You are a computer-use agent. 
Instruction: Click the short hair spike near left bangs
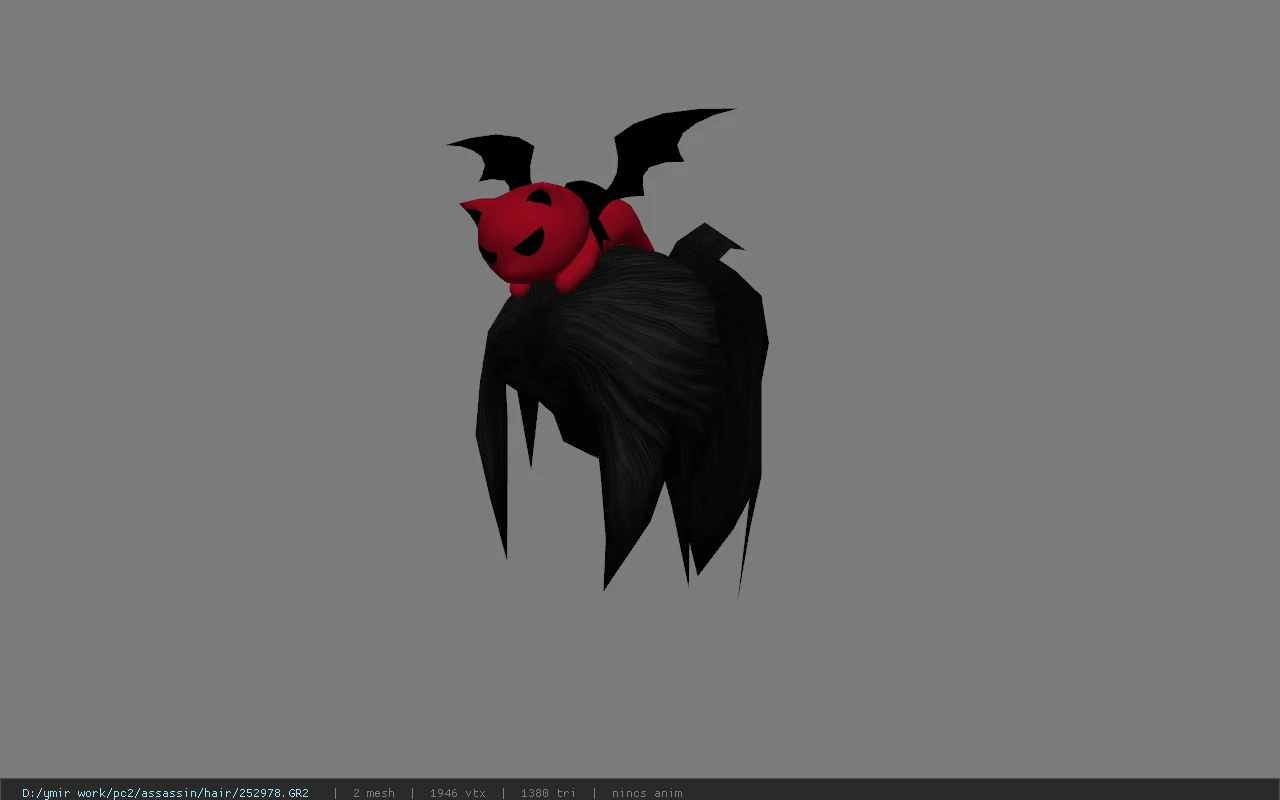pos(528,428)
